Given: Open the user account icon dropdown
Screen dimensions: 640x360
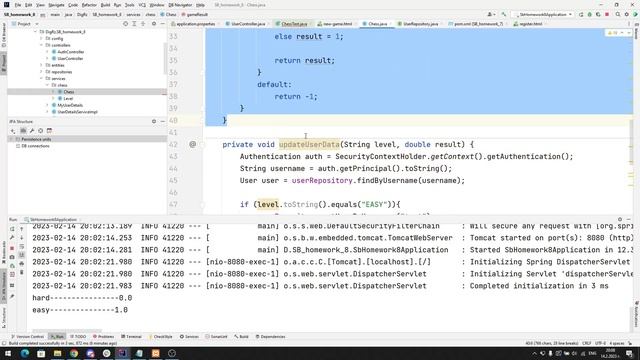Looking at the screenshot, I should point(491,14).
